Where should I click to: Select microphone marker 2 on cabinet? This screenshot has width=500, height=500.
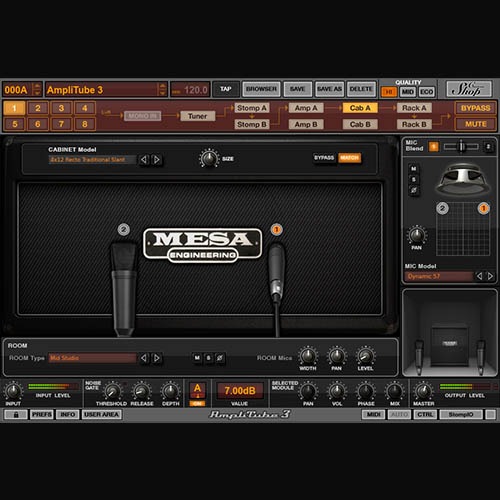pyautogui.click(x=124, y=229)
